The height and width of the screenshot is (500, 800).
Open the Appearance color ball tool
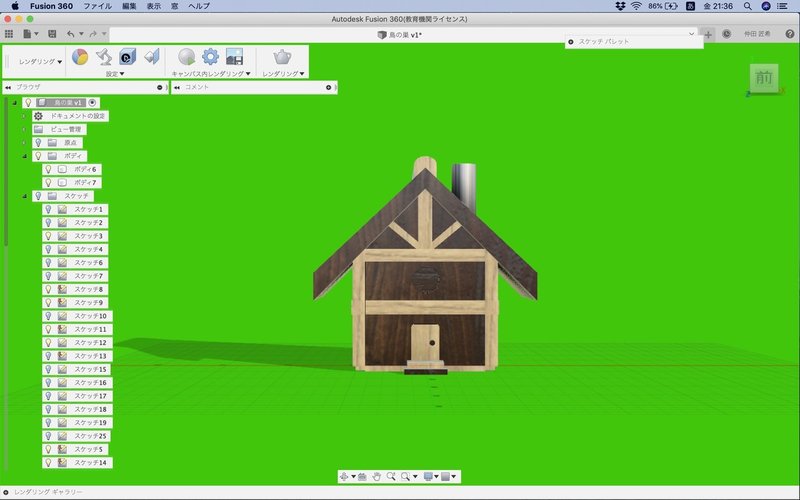[80, 57]
